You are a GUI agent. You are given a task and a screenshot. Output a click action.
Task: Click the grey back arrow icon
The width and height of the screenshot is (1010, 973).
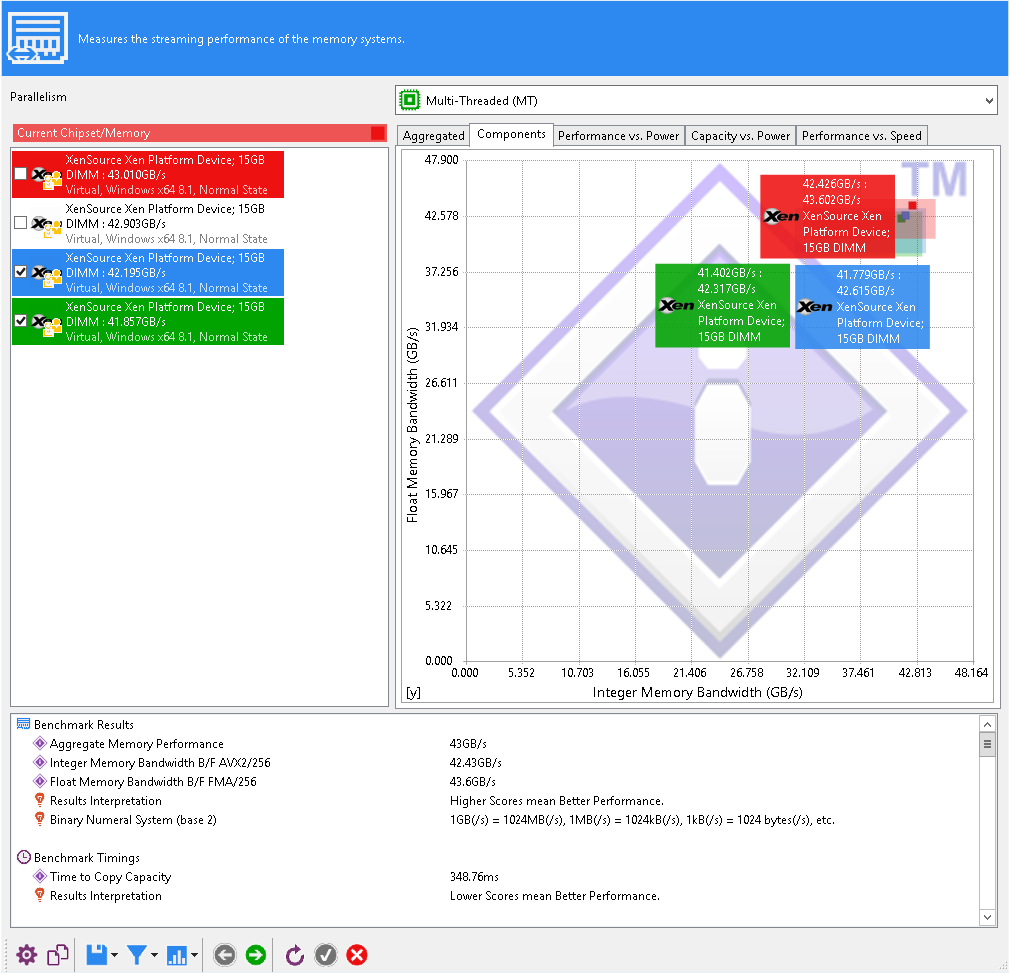225,955
